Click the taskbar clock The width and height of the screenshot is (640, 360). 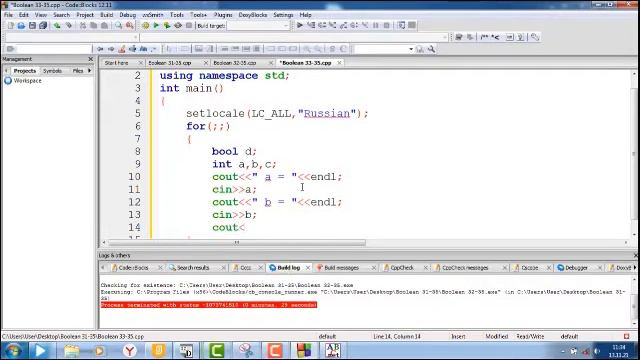click(619, 351)
